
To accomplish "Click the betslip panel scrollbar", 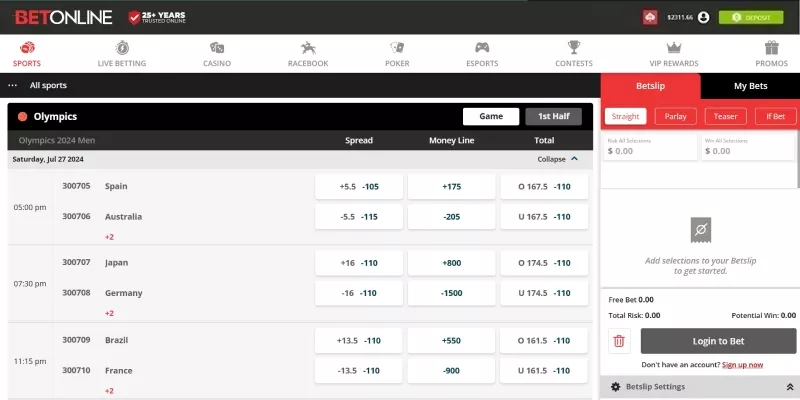I will [798, 160].
